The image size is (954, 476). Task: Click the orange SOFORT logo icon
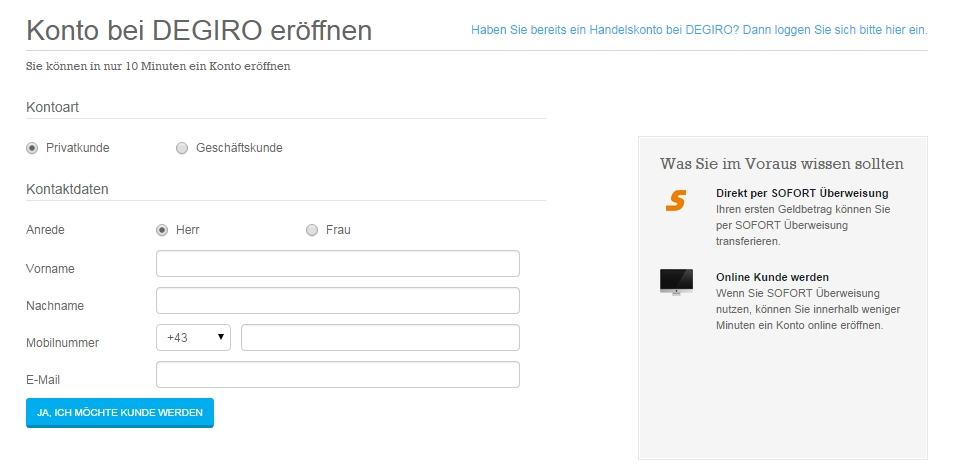pos(676,200)
